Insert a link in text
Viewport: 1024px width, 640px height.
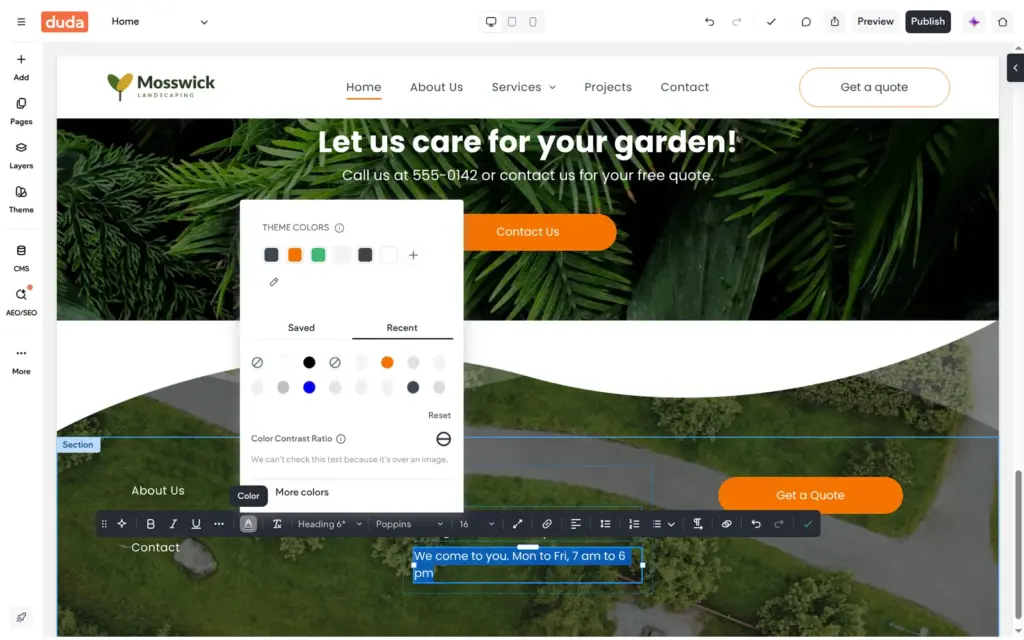[x=547, y=524]
